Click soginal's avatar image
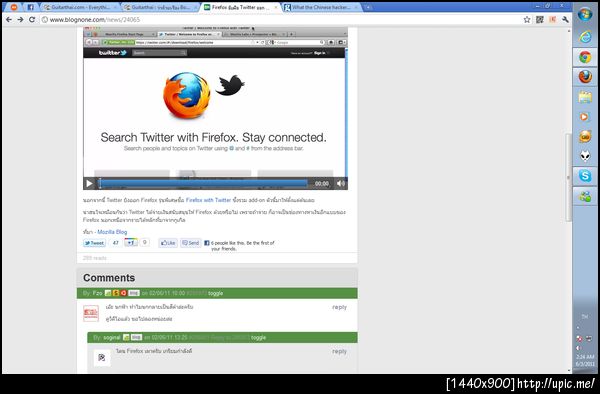 [102, 358]
